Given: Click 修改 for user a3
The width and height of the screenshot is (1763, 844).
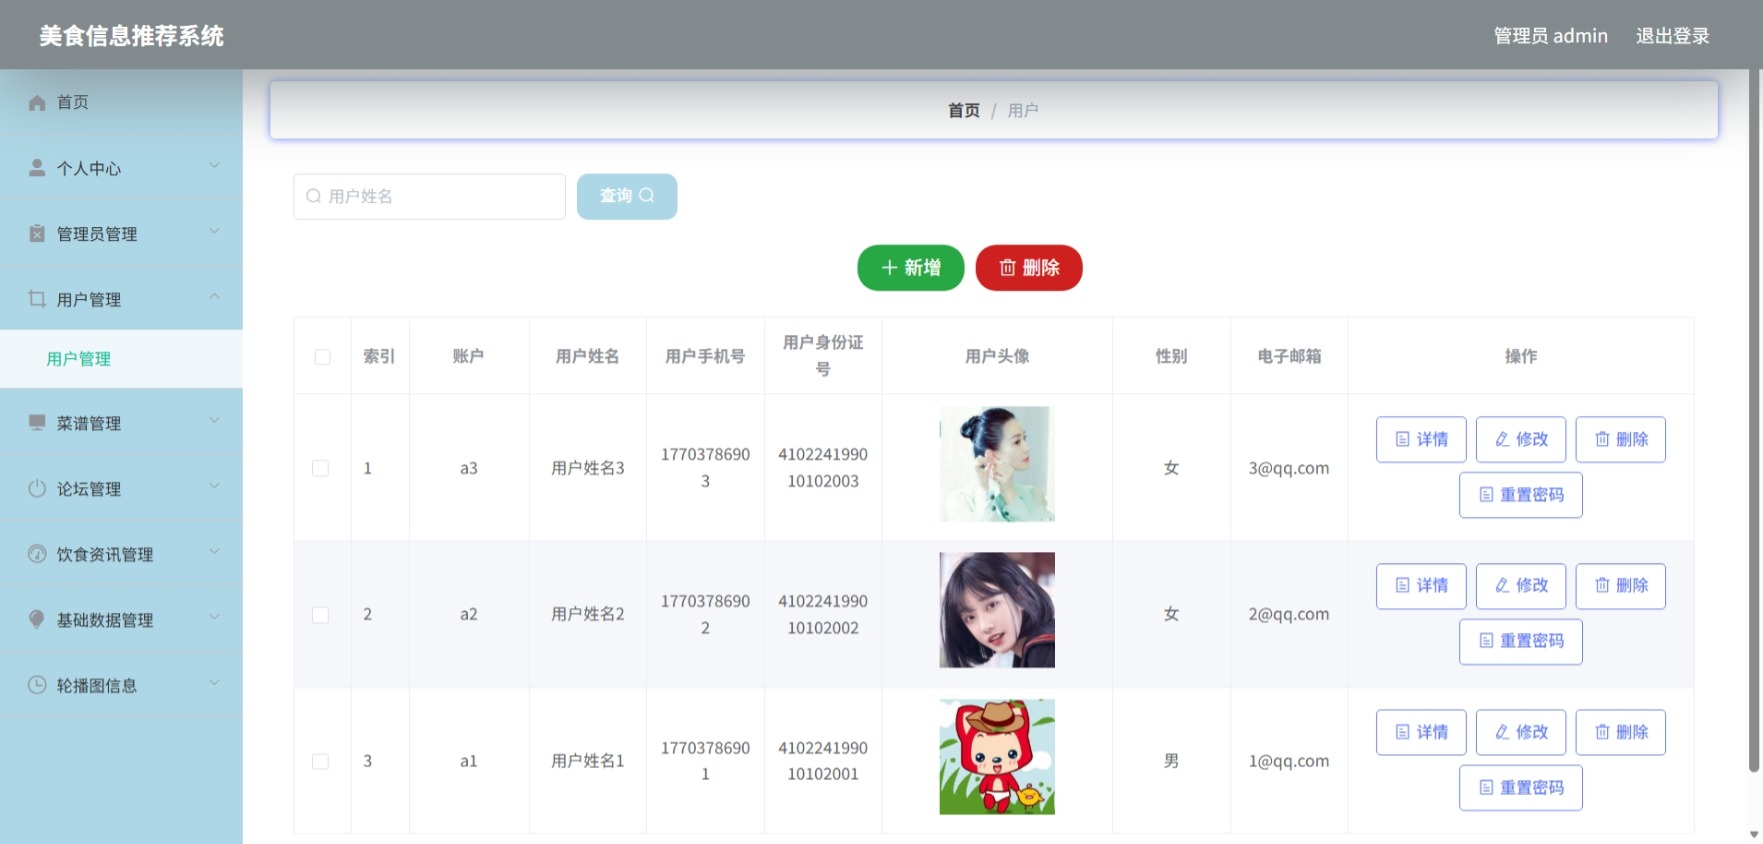Looking at the screenshot, I should 1521,439.
